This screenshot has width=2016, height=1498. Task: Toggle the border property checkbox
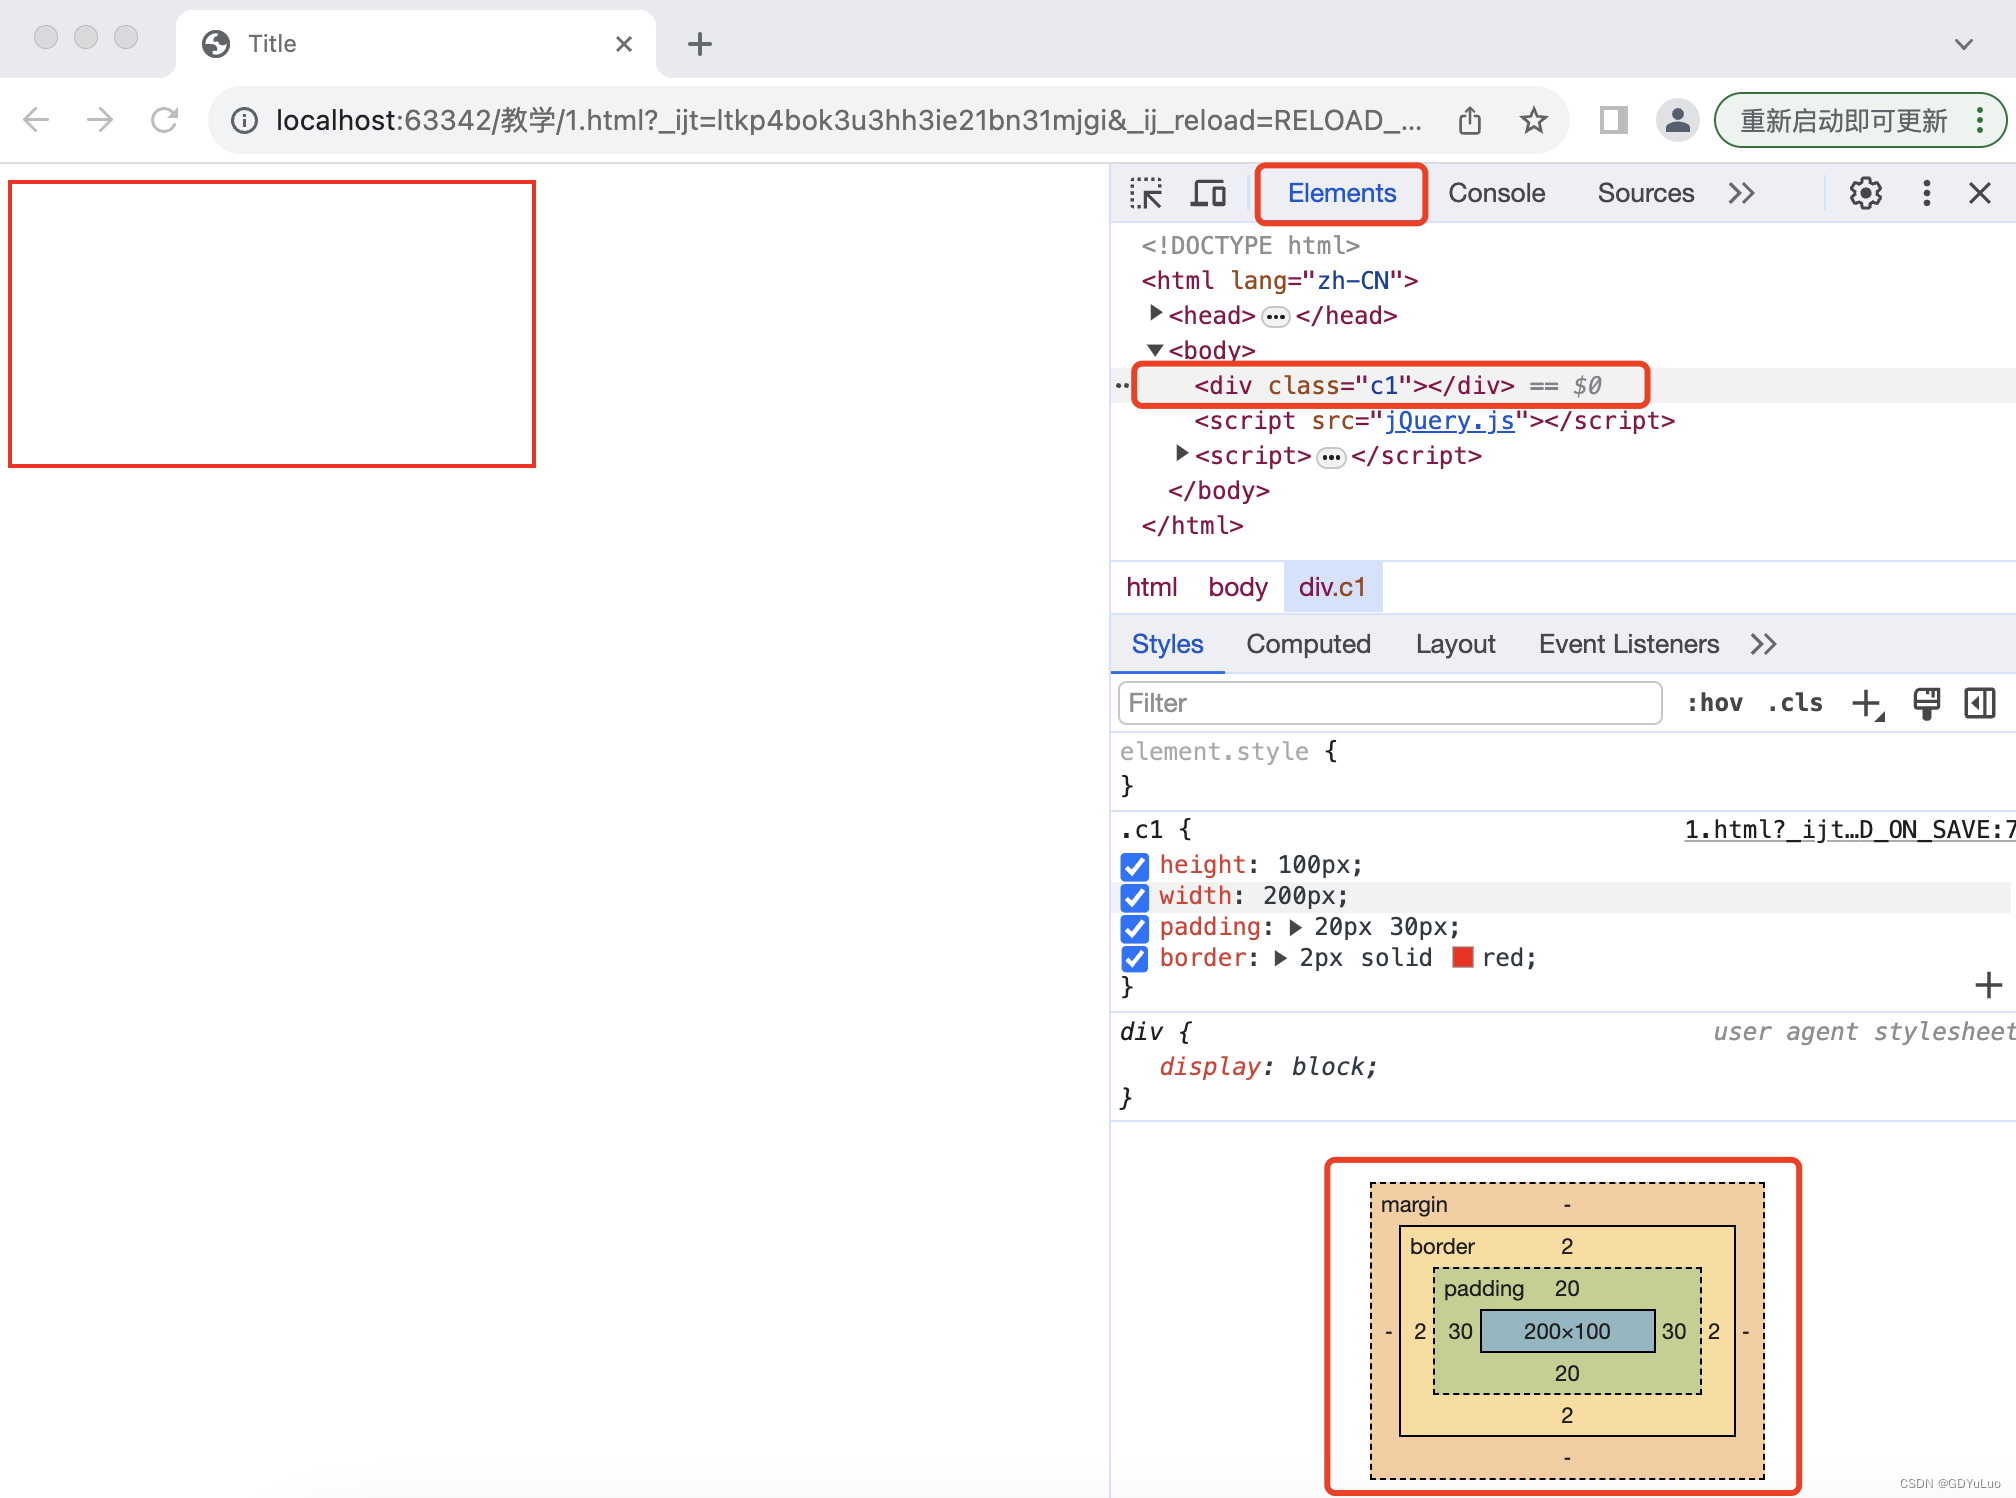1134,959
